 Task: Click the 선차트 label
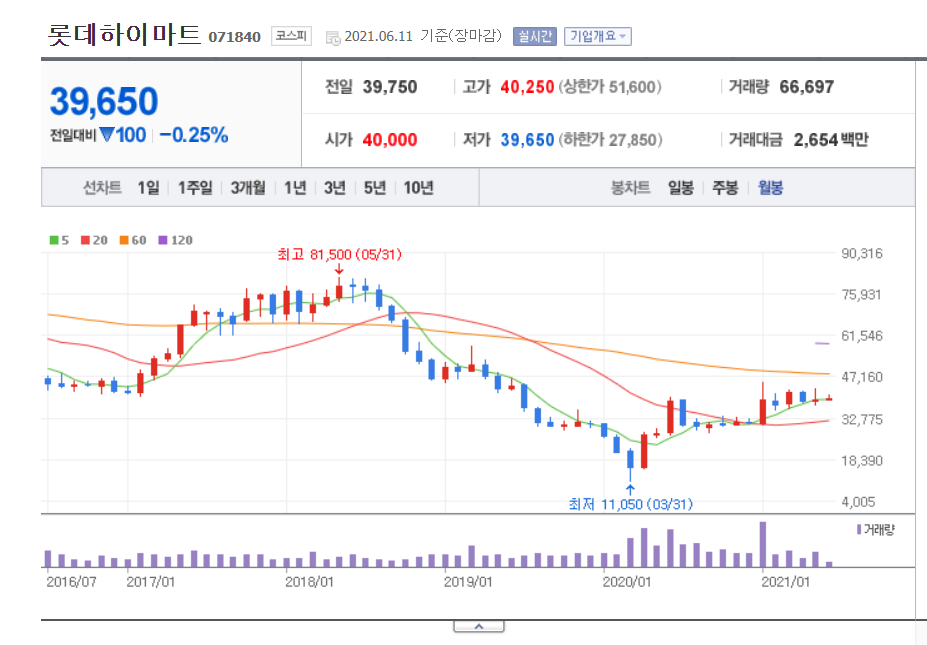point(102,188)
